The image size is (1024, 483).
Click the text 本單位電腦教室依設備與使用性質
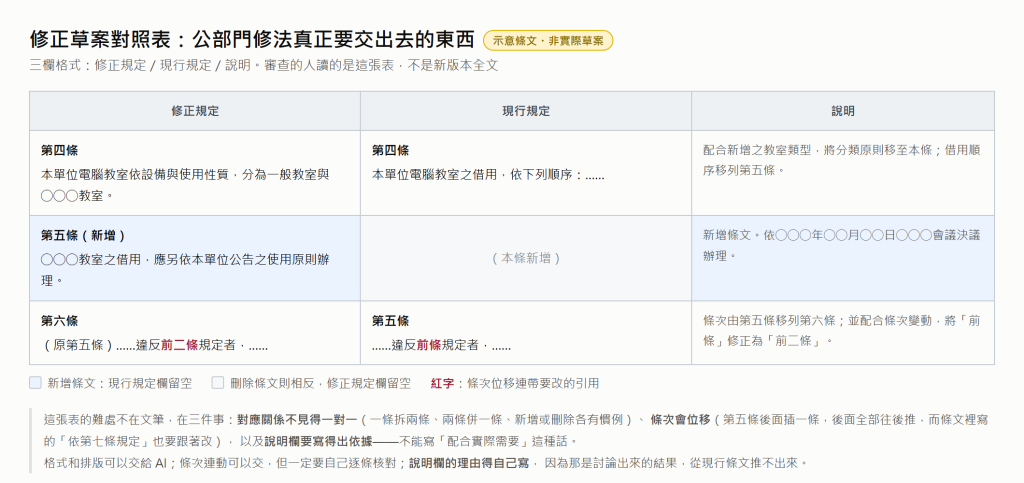185,185
